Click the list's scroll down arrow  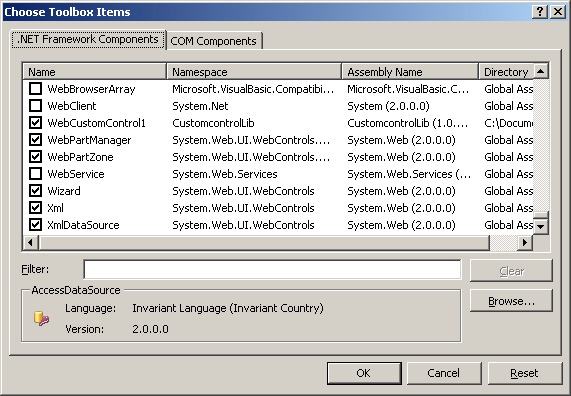pyautogui.click(x=541, y=227)
